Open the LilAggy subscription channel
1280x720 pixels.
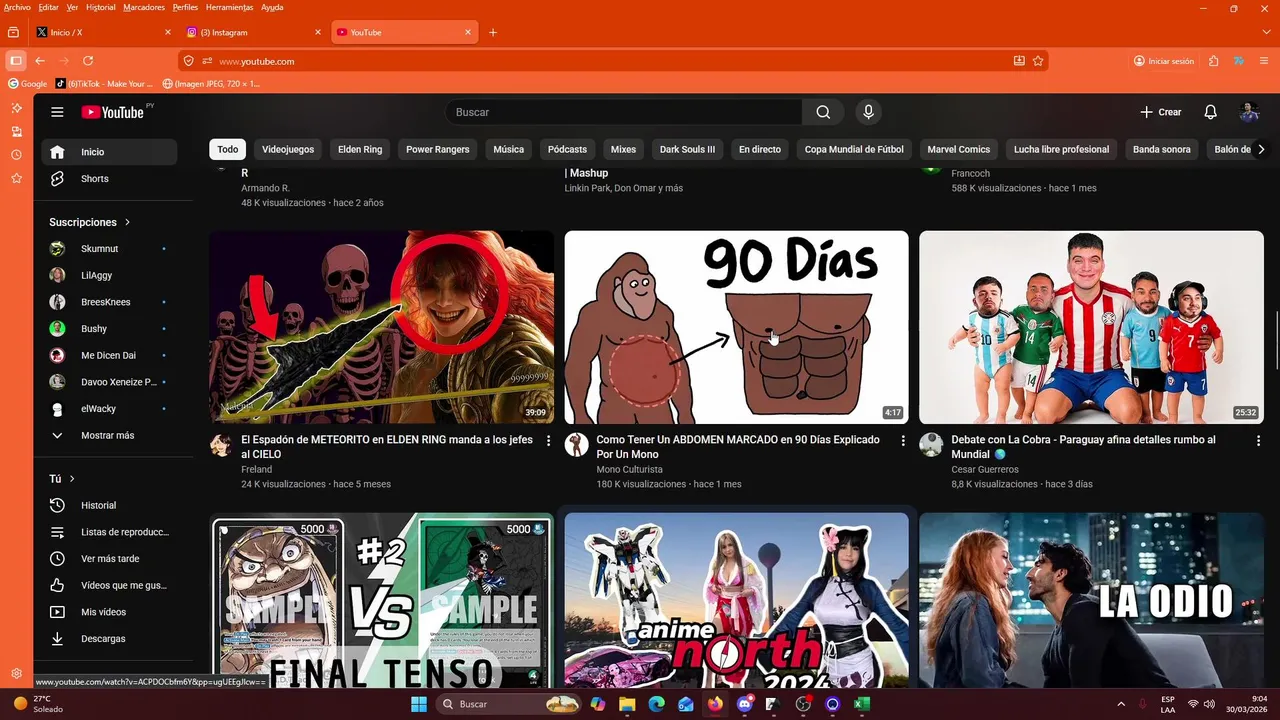pos(109,275)
